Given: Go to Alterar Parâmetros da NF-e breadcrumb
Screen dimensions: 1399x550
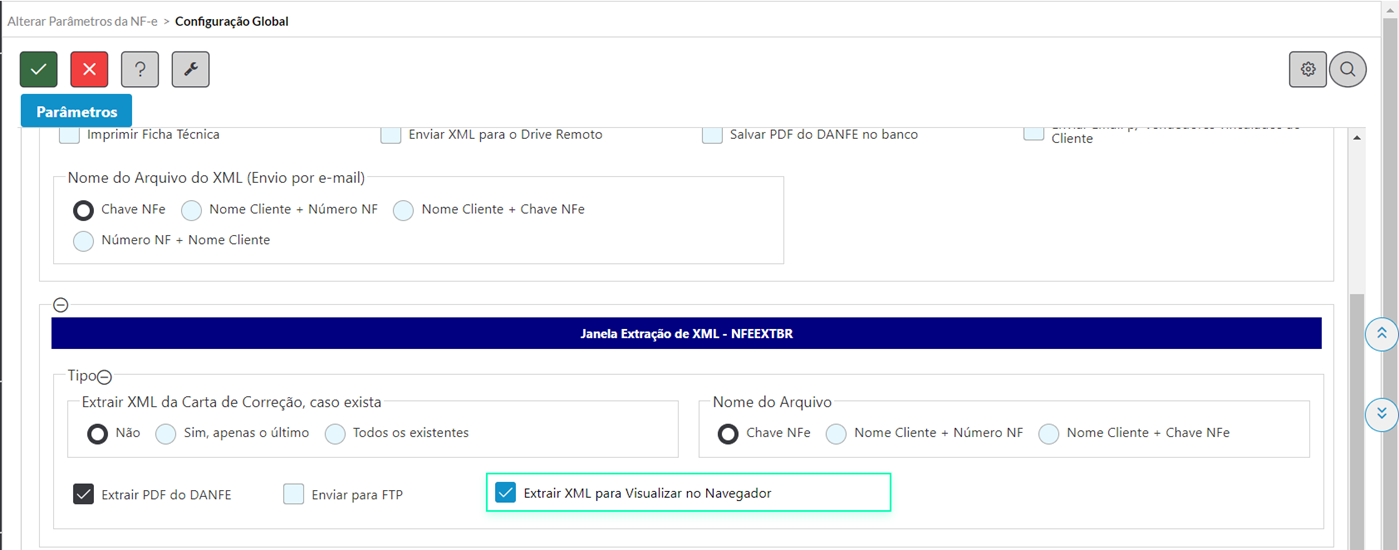Looking at the screenshot, I should [81, 21].
